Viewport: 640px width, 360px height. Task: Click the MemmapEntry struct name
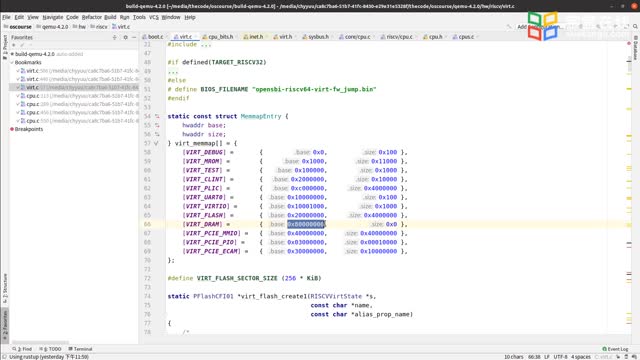click(x=261, y=116)
